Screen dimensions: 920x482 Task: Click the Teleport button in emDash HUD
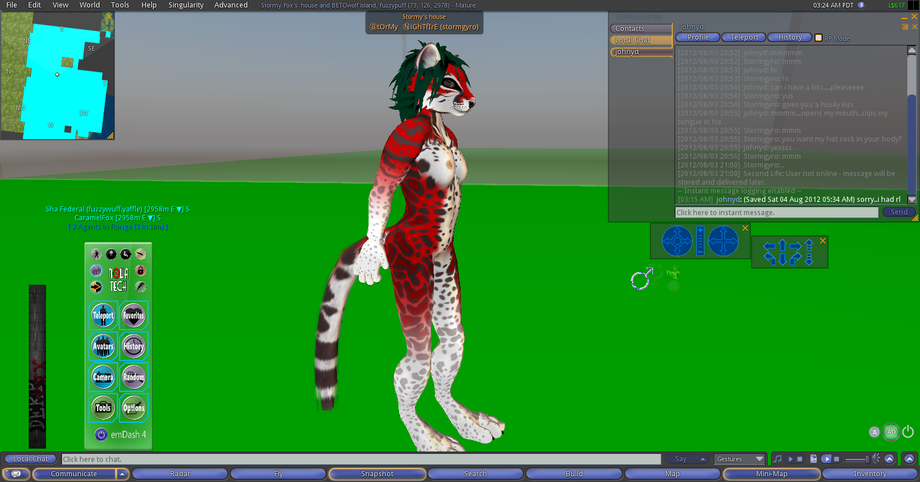[103, 316]
